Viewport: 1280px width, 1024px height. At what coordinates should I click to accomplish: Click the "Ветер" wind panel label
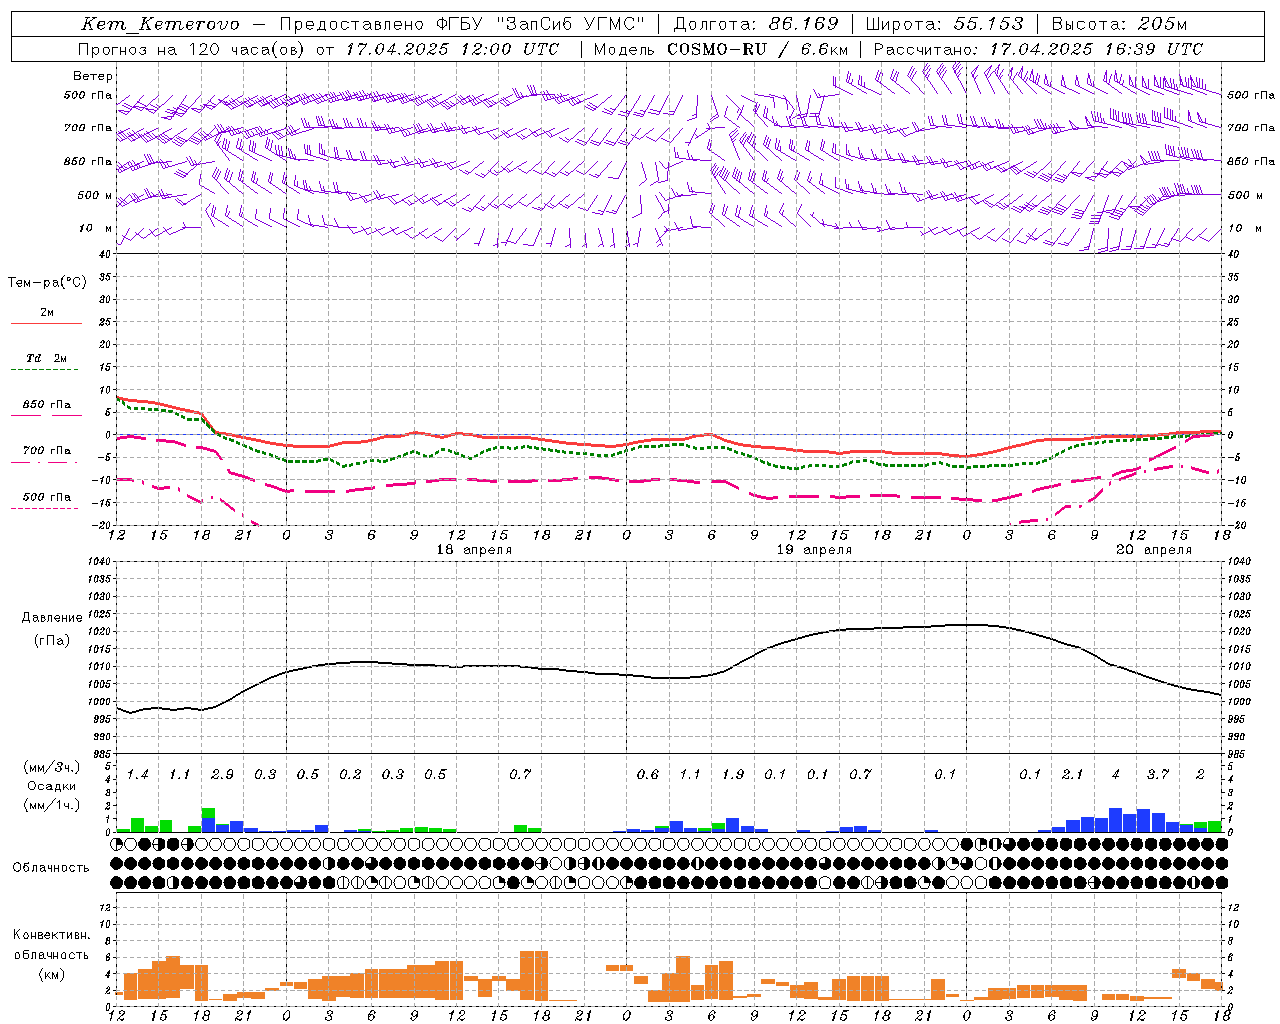(93, 76)
